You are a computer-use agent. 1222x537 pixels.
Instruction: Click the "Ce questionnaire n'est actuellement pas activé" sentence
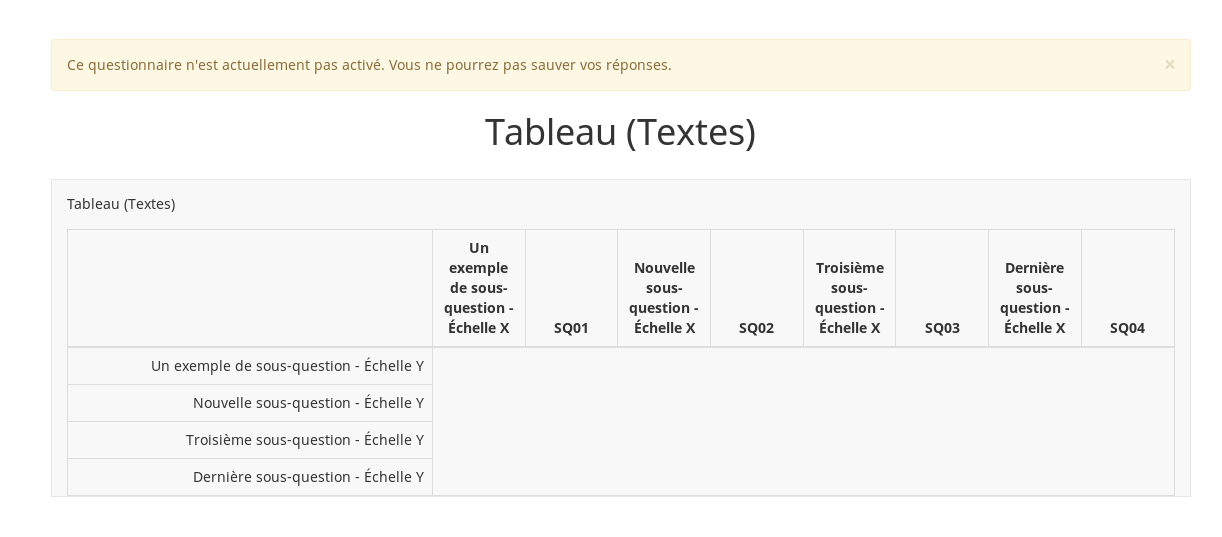click(225, 65)
